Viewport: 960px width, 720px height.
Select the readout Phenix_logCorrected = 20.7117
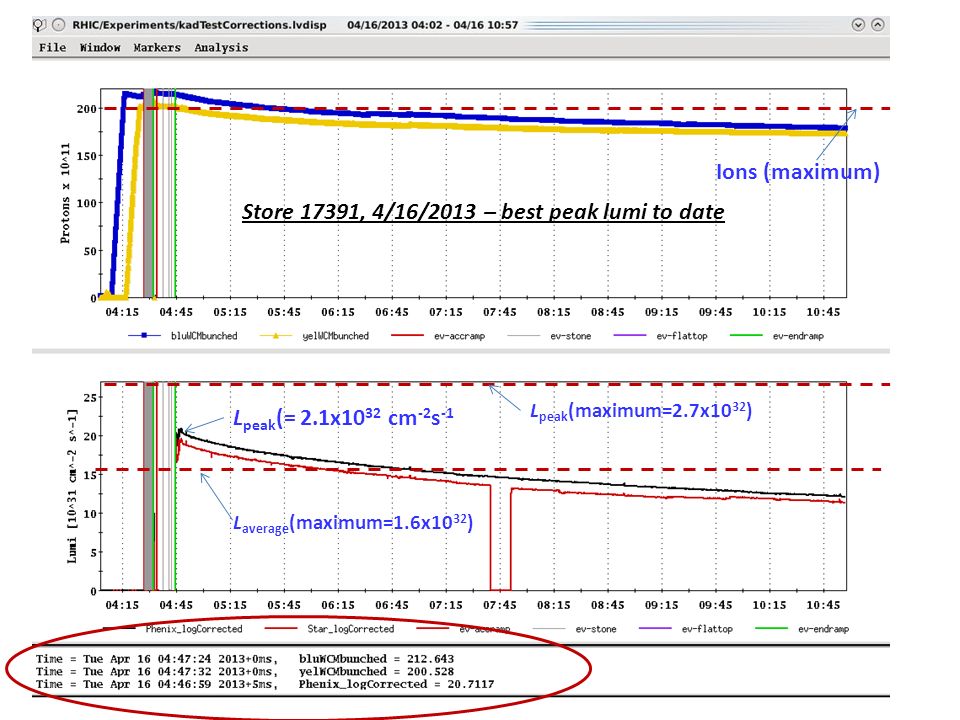pos(396,684)
